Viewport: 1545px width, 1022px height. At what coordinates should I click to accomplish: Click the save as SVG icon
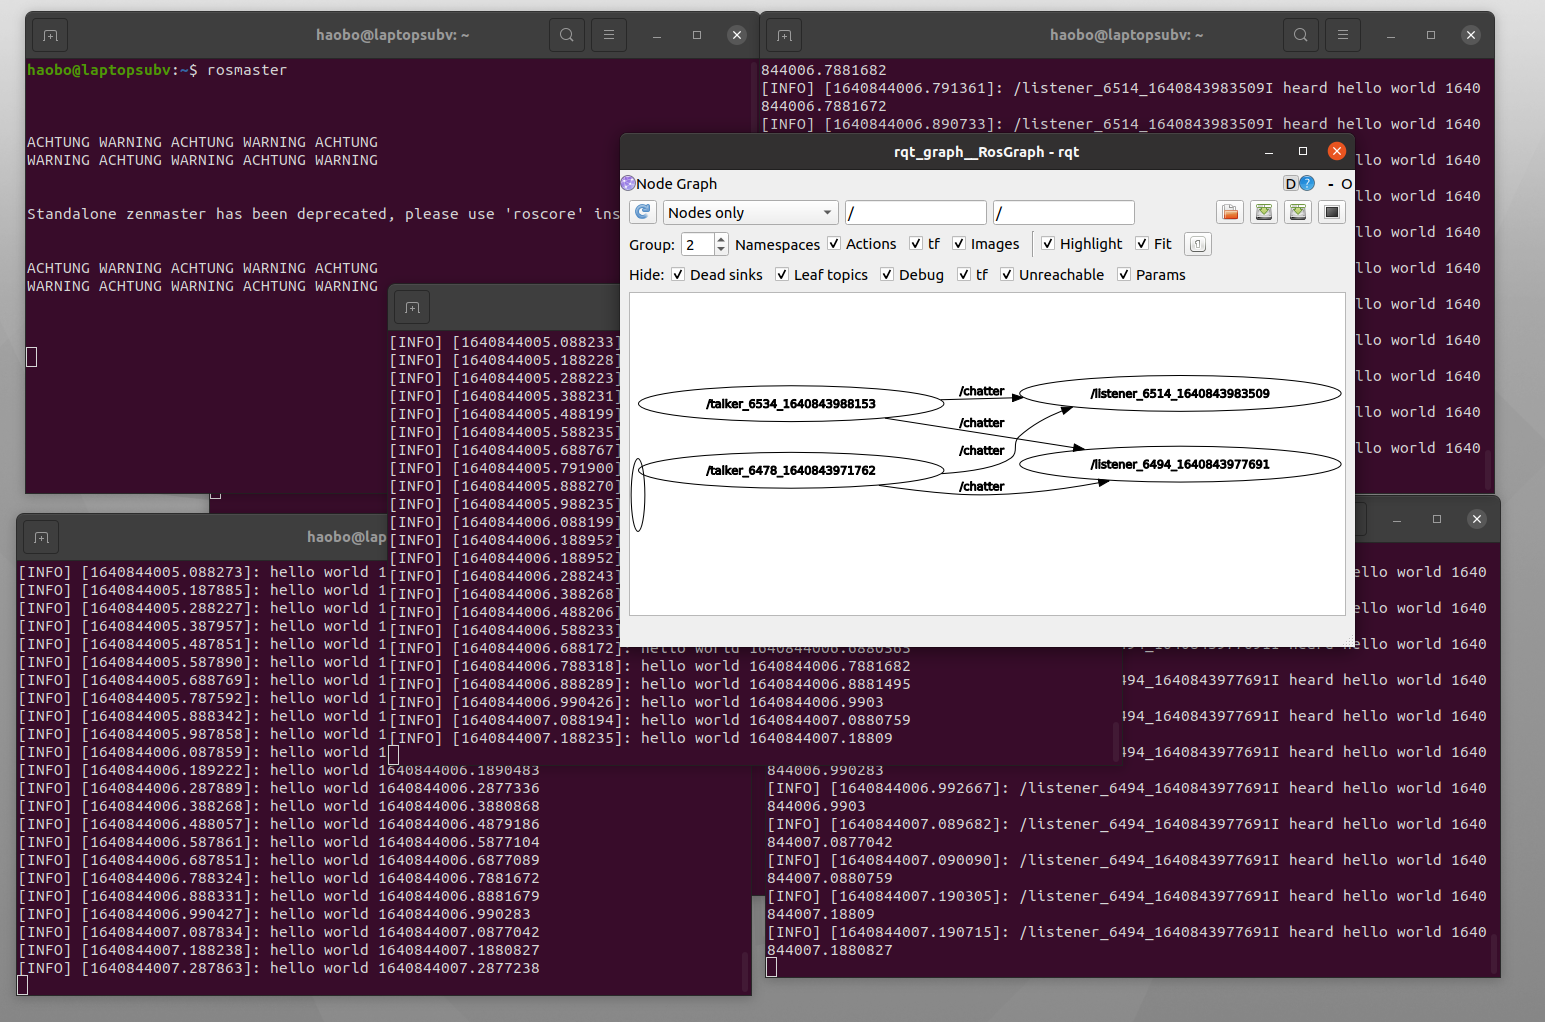tap(1298, 212)
